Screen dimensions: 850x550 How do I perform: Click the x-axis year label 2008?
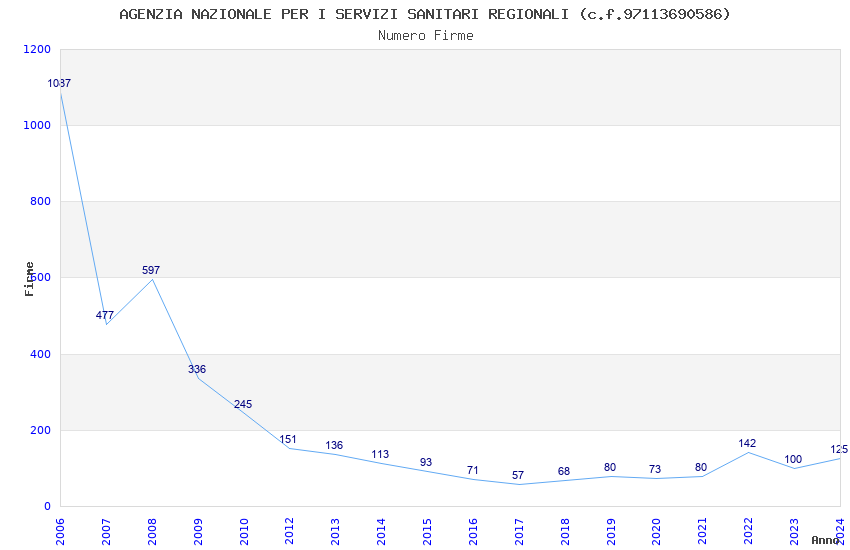click(x=152, y=532)
